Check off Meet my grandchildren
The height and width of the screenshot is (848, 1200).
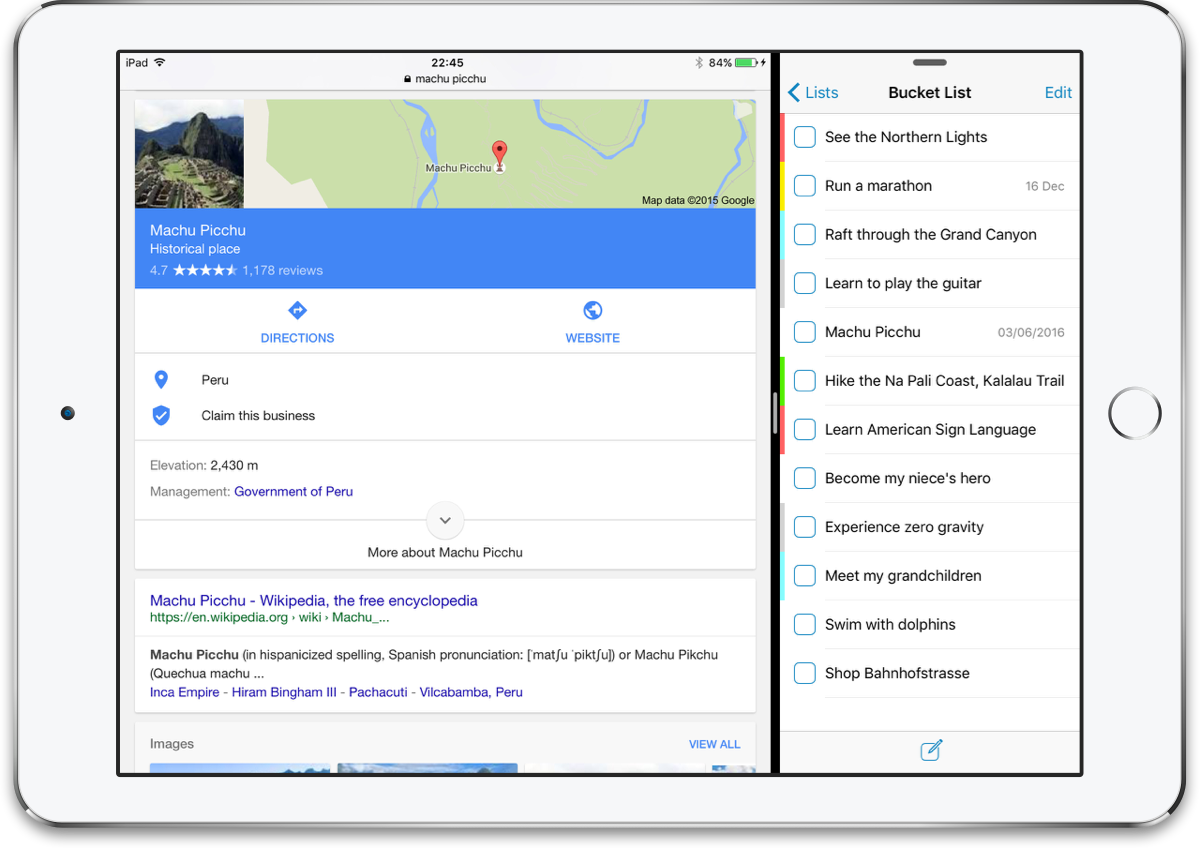(805, 576)
